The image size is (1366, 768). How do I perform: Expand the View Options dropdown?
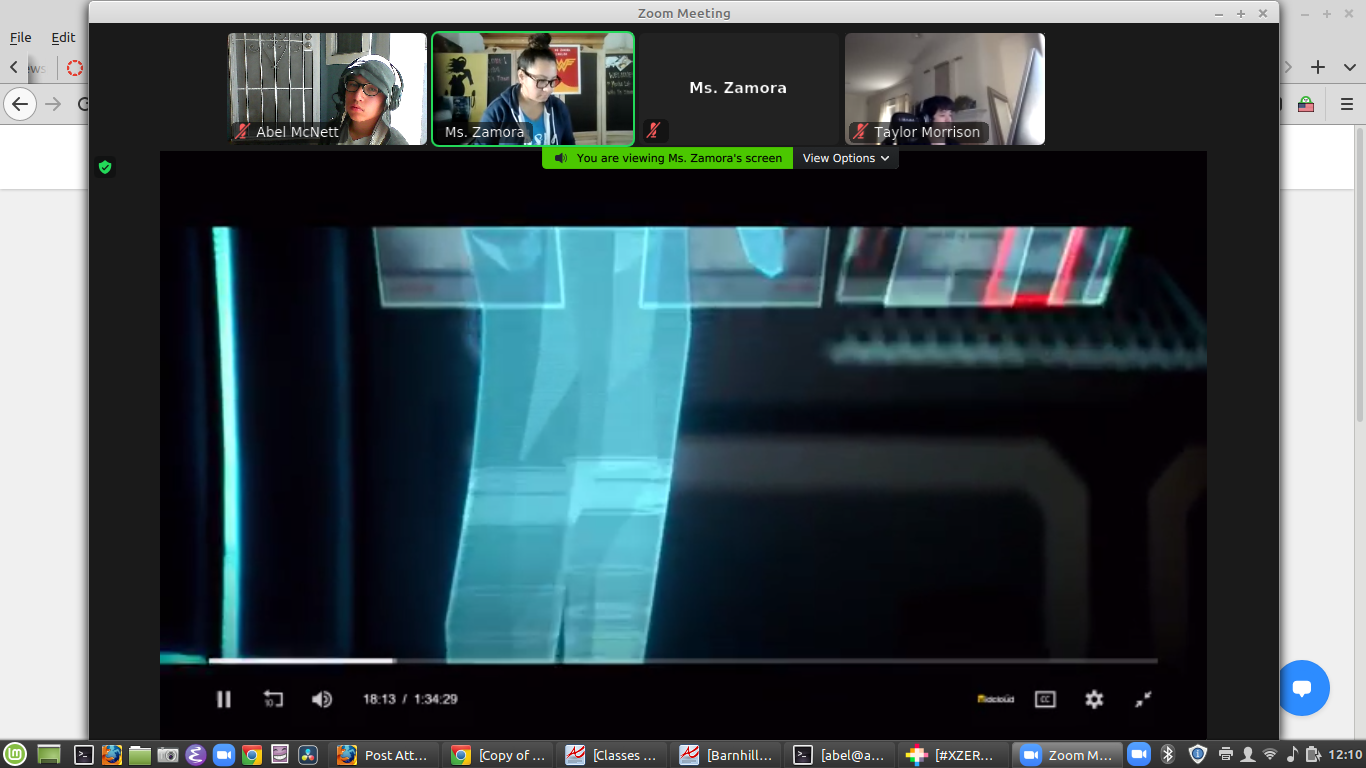pos(846,158)
